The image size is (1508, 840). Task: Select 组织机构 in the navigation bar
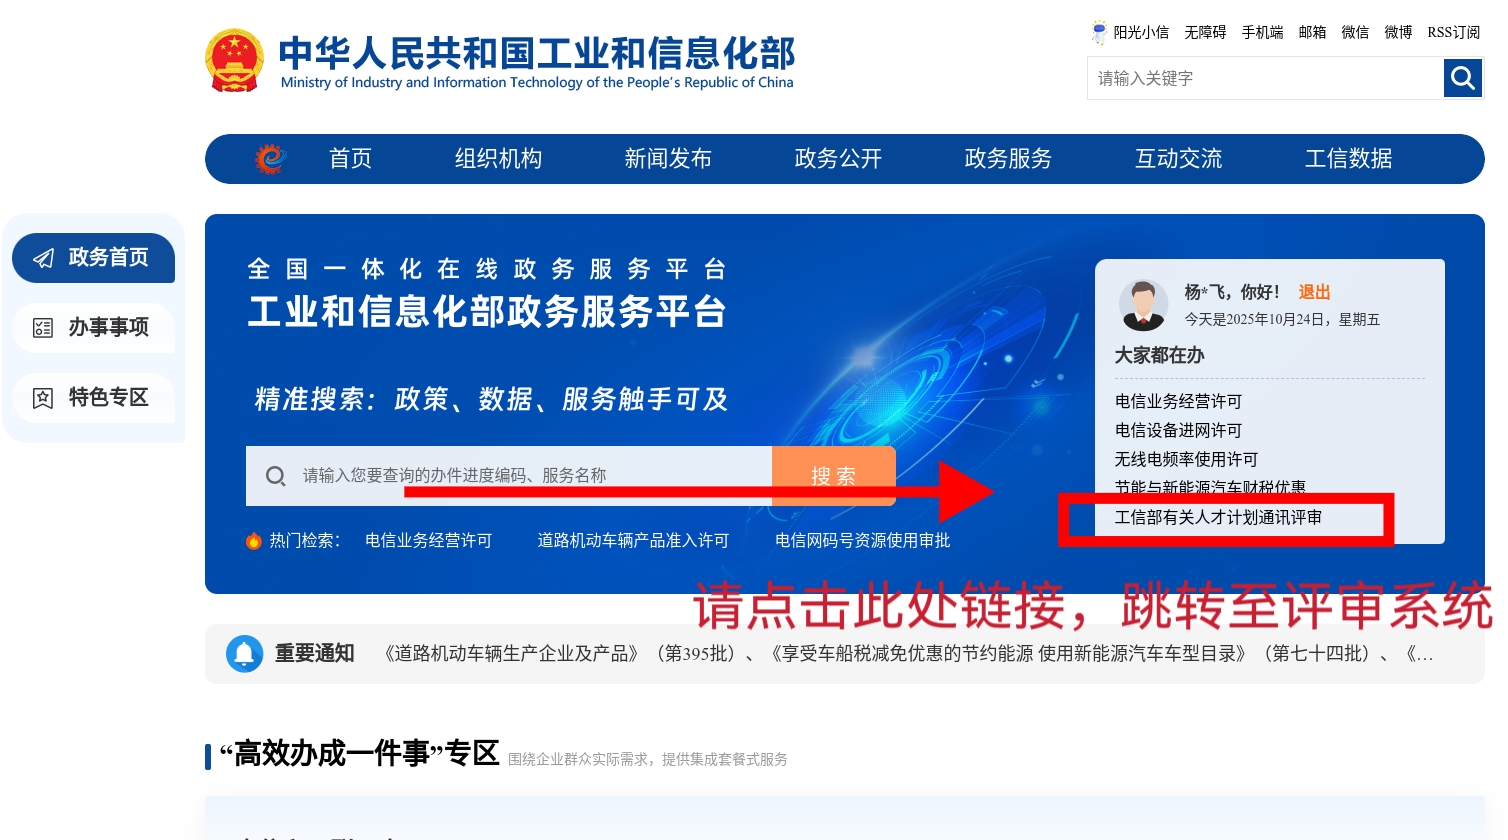498,159
